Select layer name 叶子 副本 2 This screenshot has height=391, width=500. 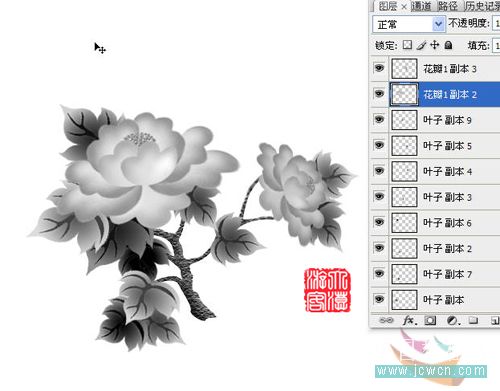tap(447, 249)
